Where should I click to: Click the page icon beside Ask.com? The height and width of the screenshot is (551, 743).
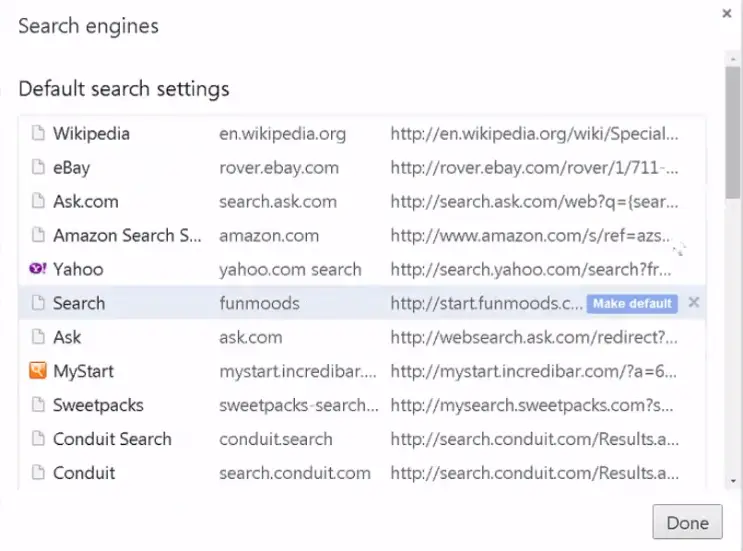(x=38, y=201)
